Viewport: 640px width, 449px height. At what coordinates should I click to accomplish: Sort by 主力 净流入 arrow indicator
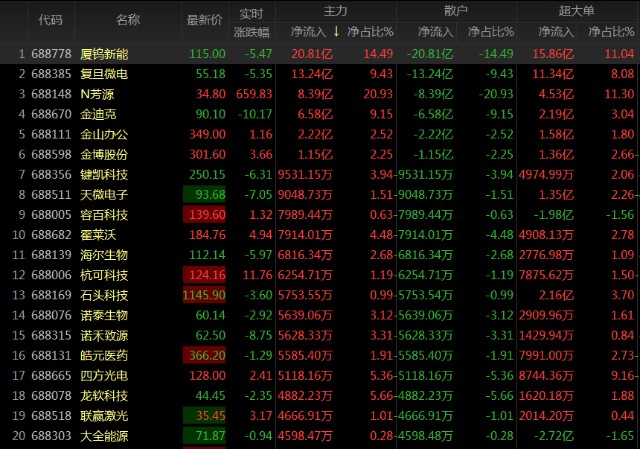point(336,31)
